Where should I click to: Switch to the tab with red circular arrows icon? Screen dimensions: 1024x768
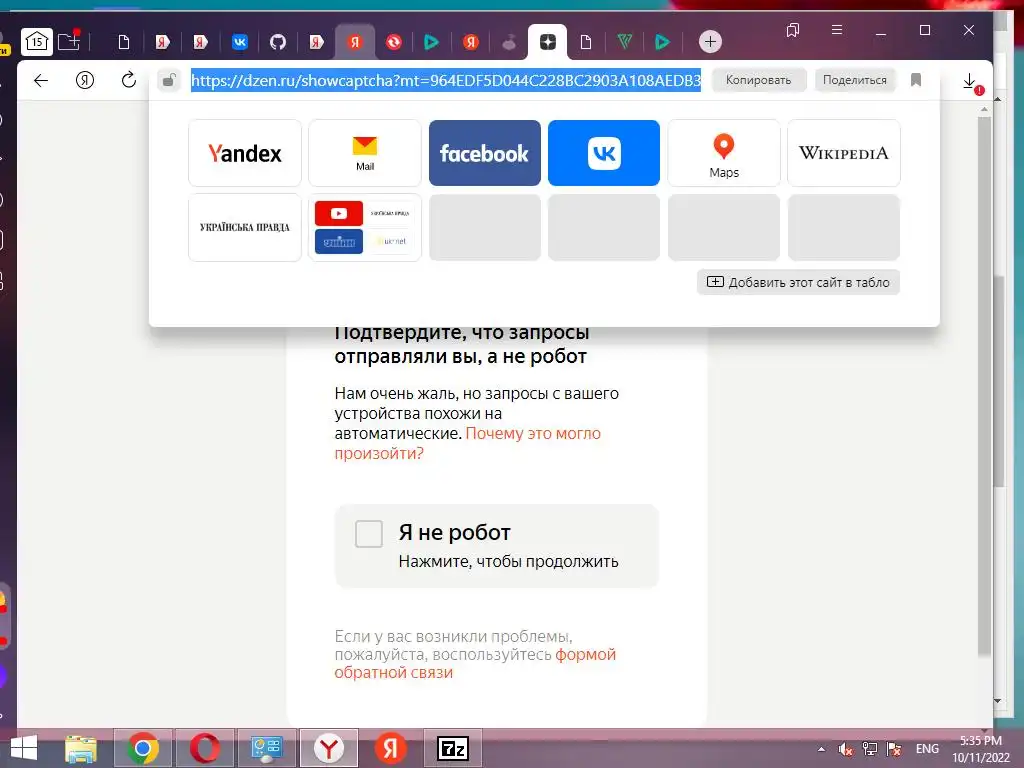click(x=394, y=42)
